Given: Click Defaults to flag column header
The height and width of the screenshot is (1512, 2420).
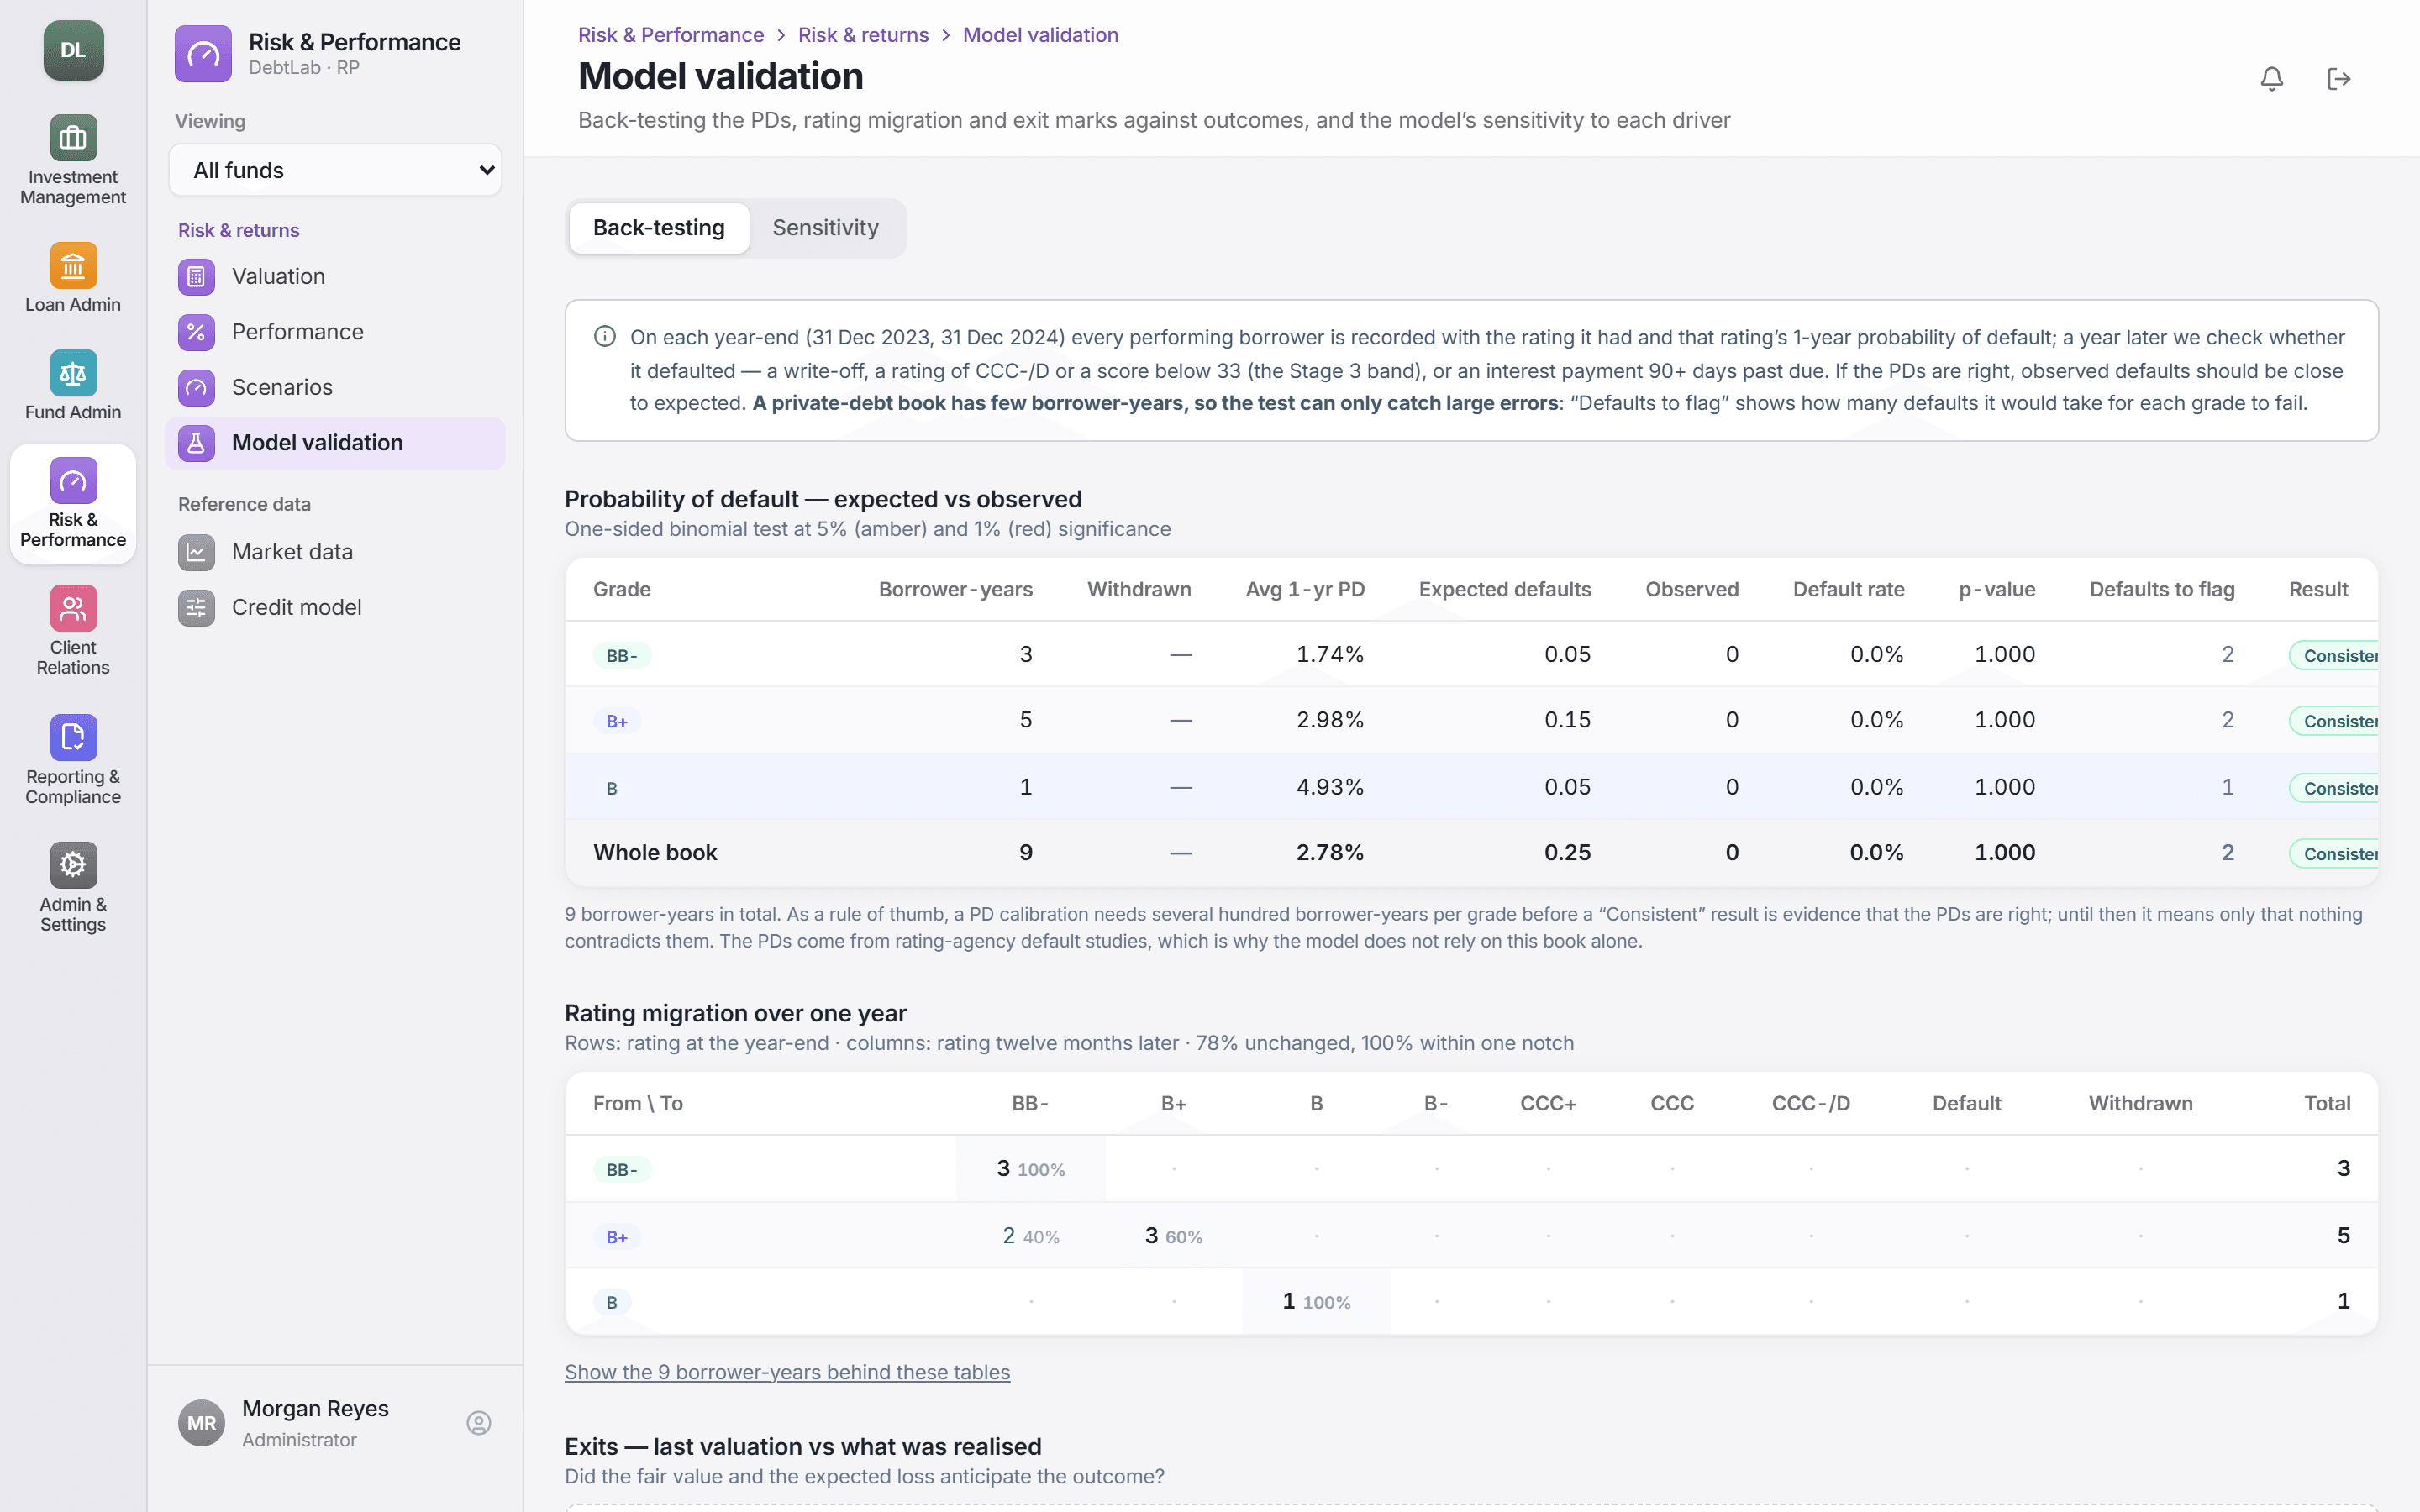Looking at the screenshot, I should (2161, 589).
